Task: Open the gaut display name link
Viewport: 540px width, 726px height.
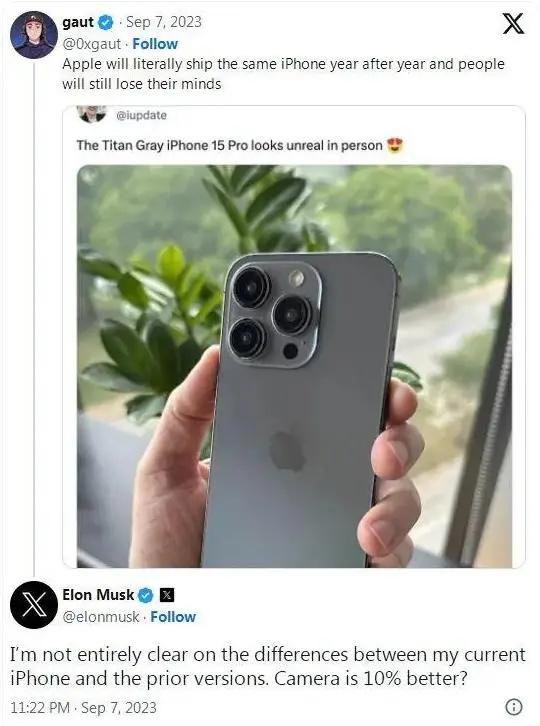Action: [78, 22]
